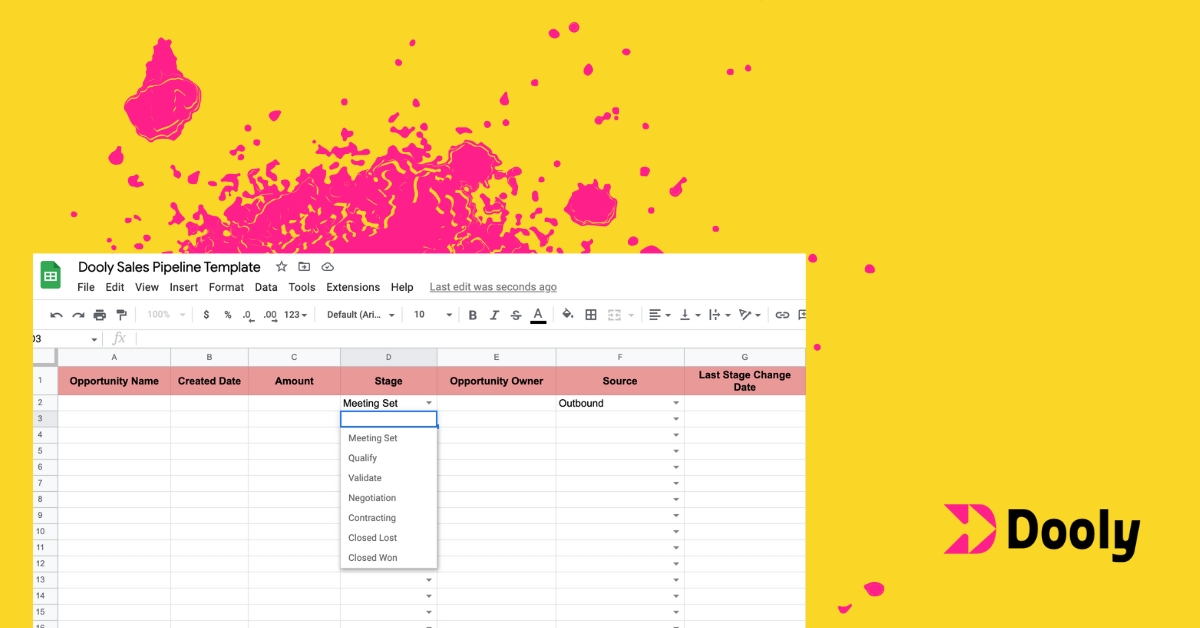Select the Amount header cell
The image size is (1200, 628).
(294, 381)
